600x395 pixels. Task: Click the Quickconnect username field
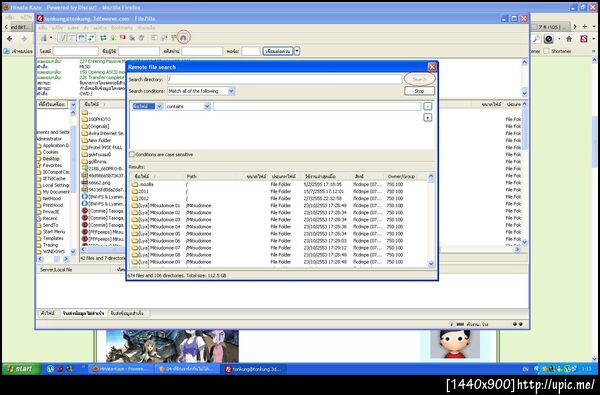point(139,51)
